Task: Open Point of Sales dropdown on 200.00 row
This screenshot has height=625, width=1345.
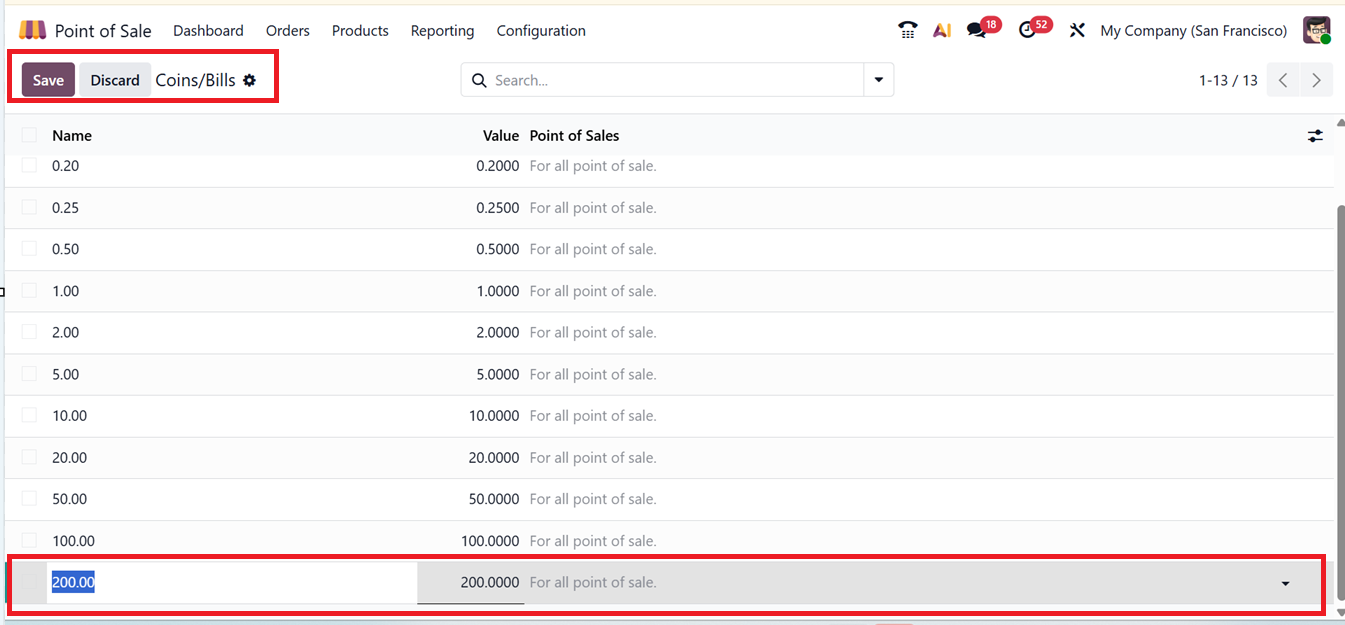Action: click(x=1285, y=583)
